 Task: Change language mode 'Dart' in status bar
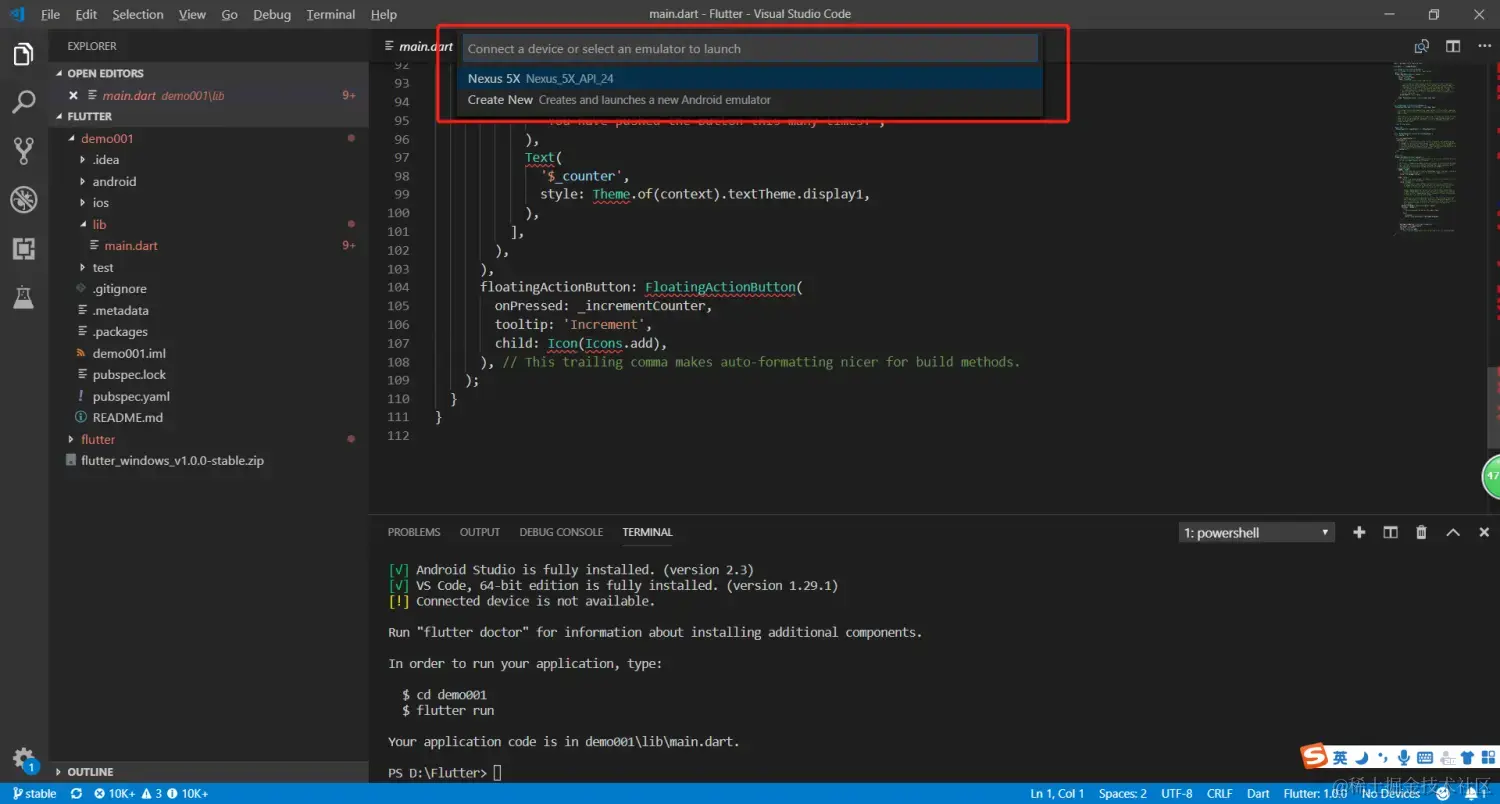click(1258, 793)
